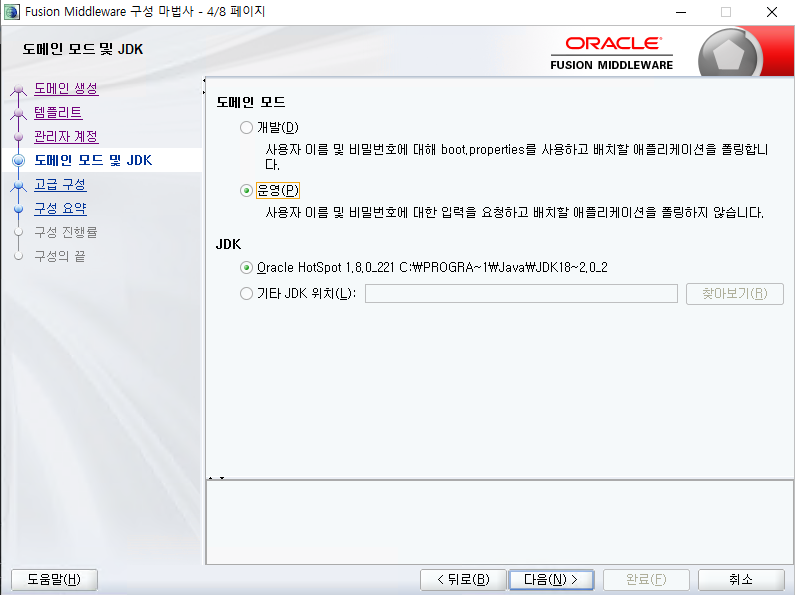Click the JDK section heading
This screenshot has height=595, width=795.
(229, 244)
